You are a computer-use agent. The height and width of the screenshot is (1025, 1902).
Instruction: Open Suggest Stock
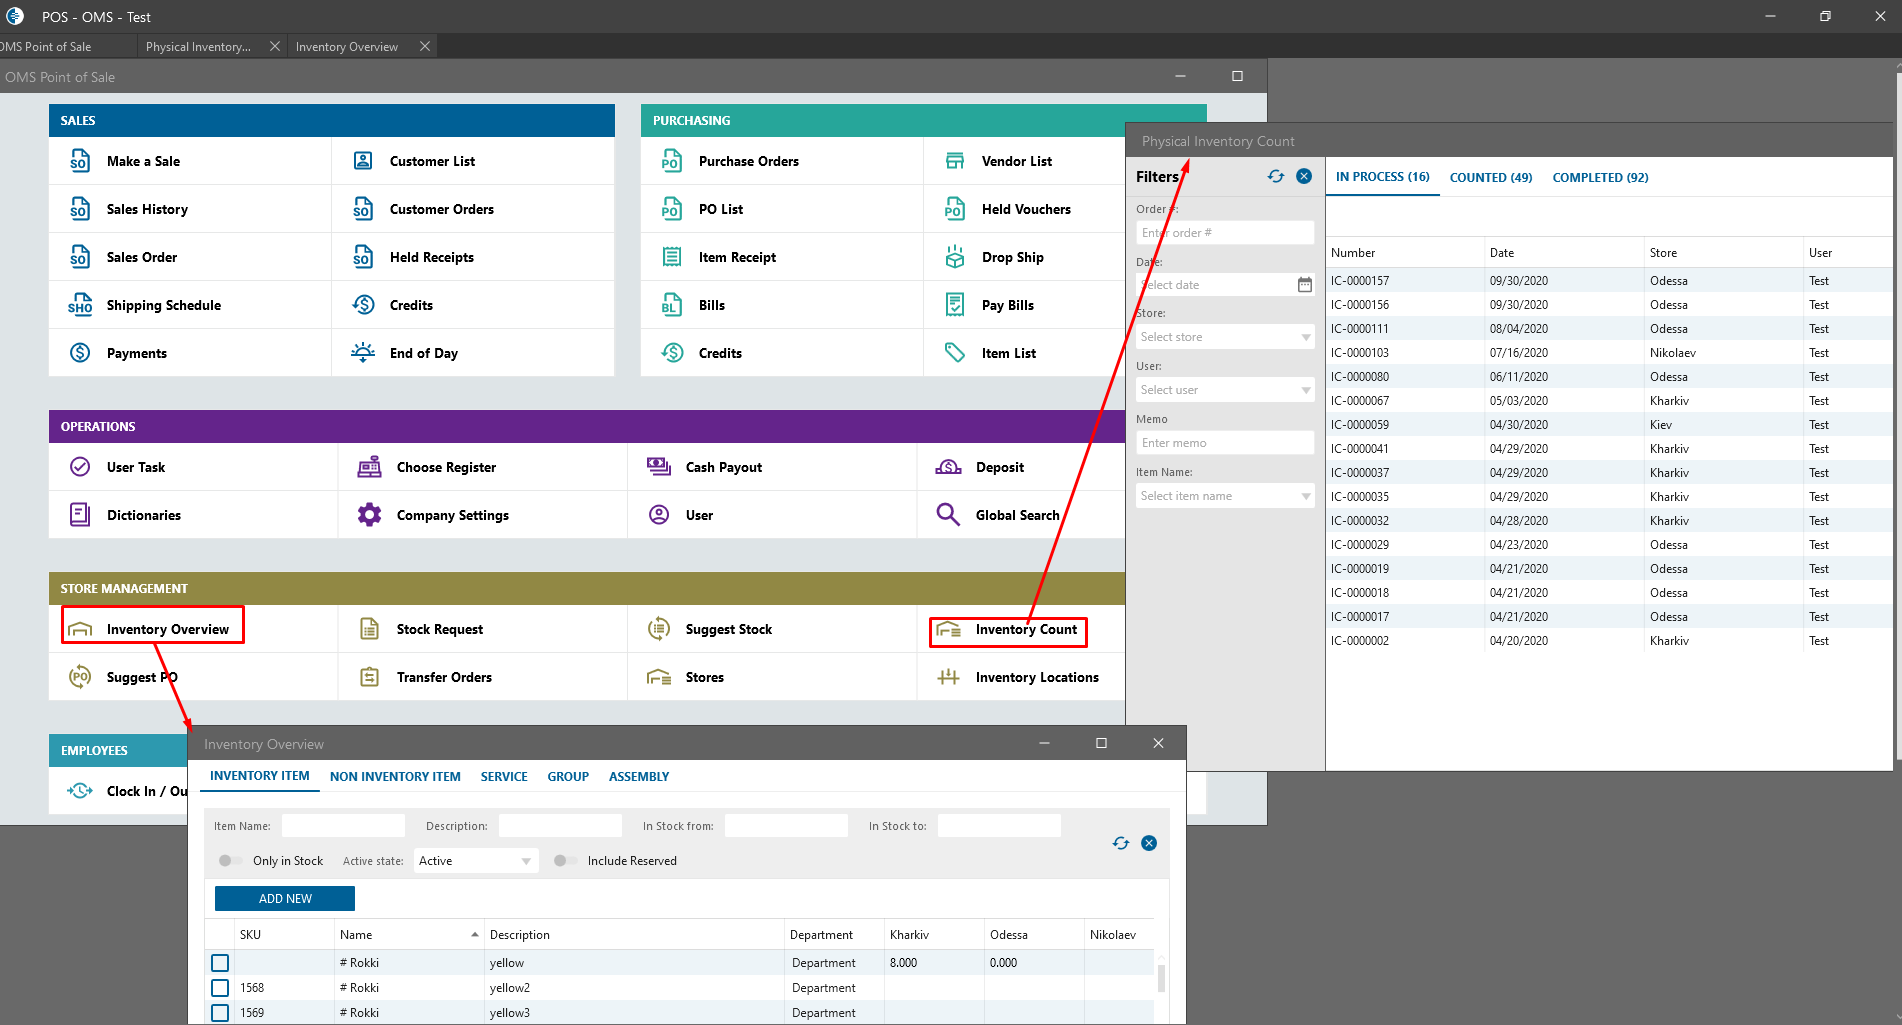[728, 629]
